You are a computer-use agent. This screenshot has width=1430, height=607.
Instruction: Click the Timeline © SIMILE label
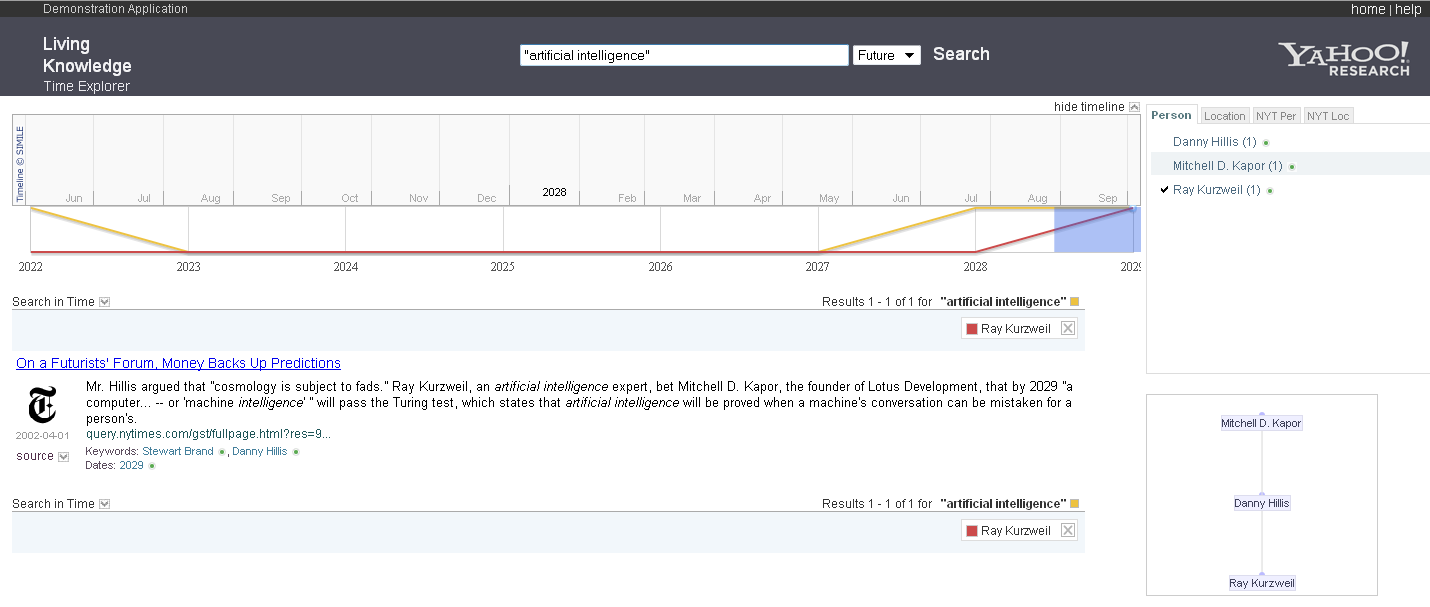(x=19, y=165)
